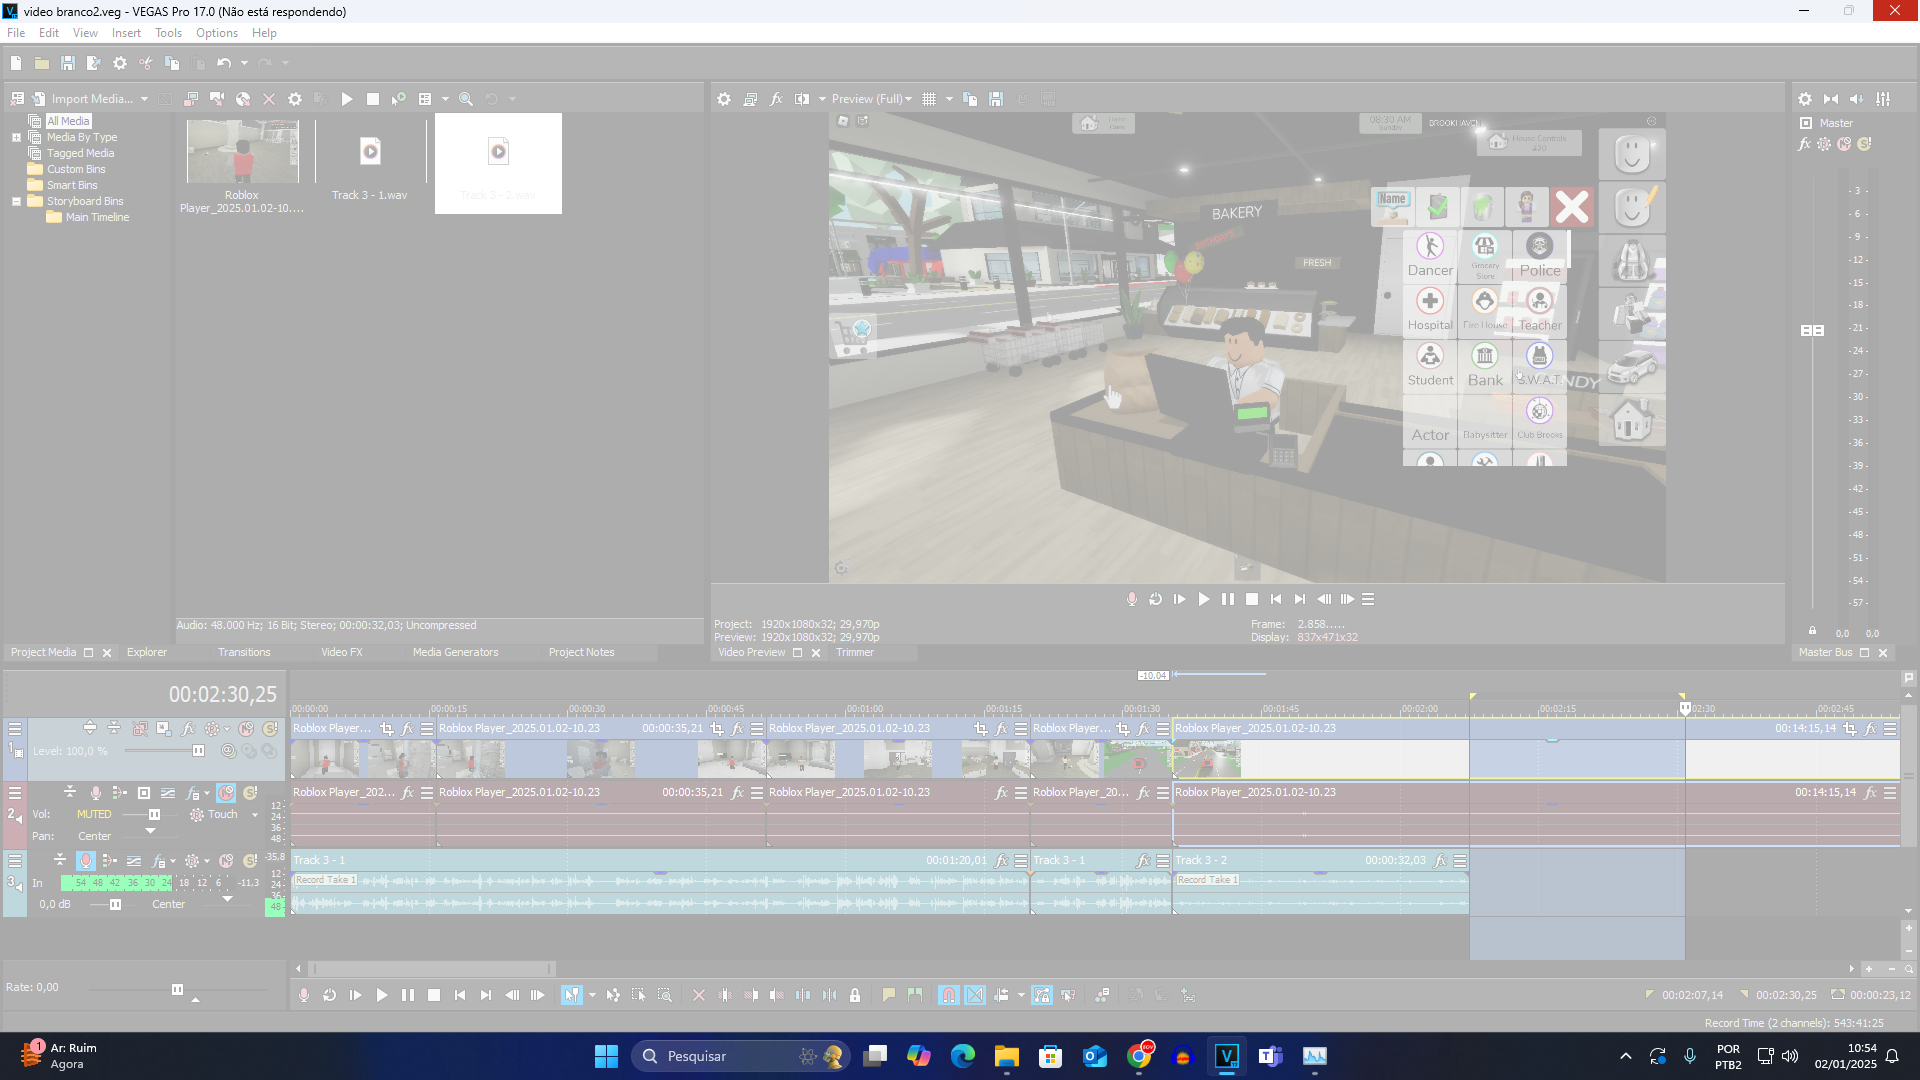Copy snapshot to clipboard in preview
The width and height of the screenshot is (1920, 1080).
pos(970,99)
